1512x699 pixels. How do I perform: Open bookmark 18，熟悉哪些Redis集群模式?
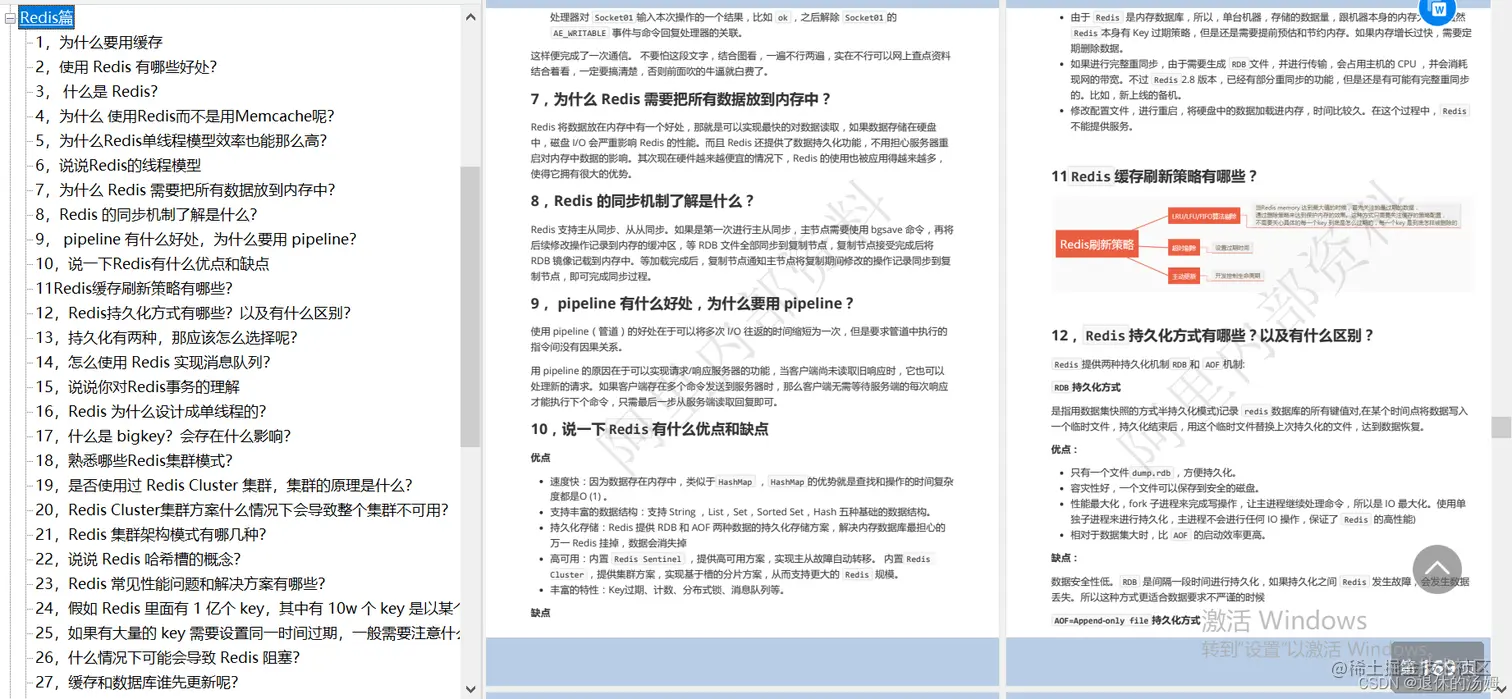[134, 460]
